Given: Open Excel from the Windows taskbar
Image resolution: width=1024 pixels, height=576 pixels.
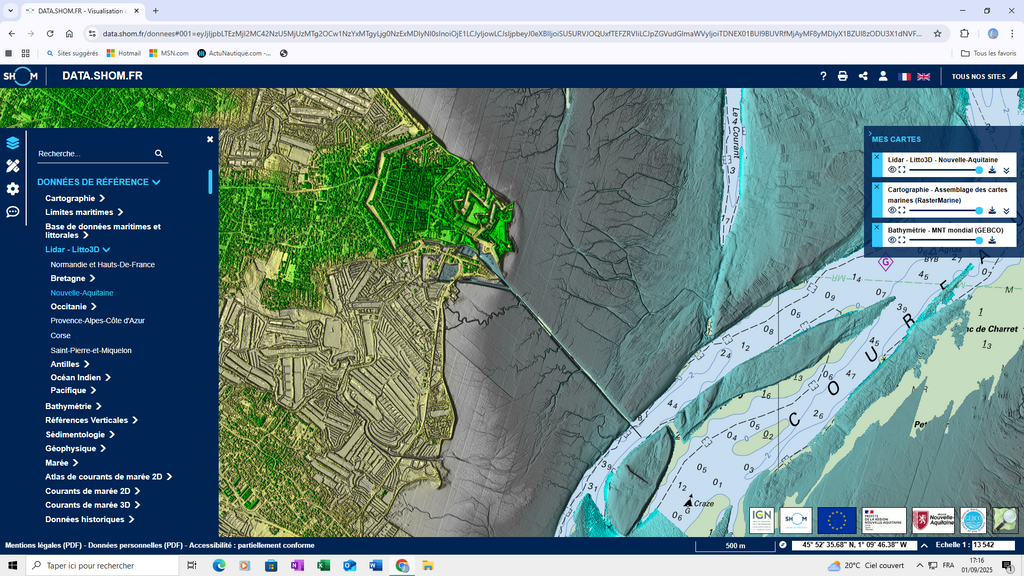Looking at the screenshot, I should click(323, 566).
